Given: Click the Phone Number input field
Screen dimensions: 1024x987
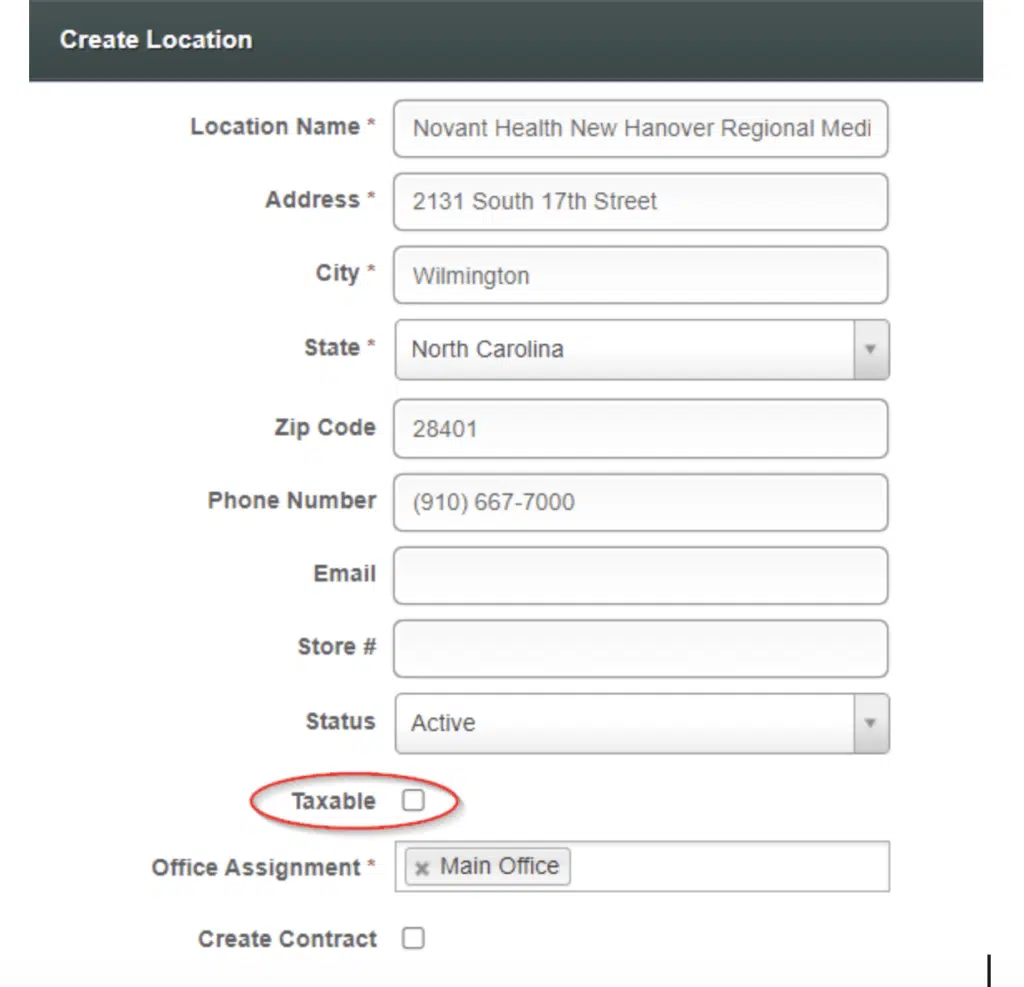Looking at the screenshot, I should click(640, 502).
